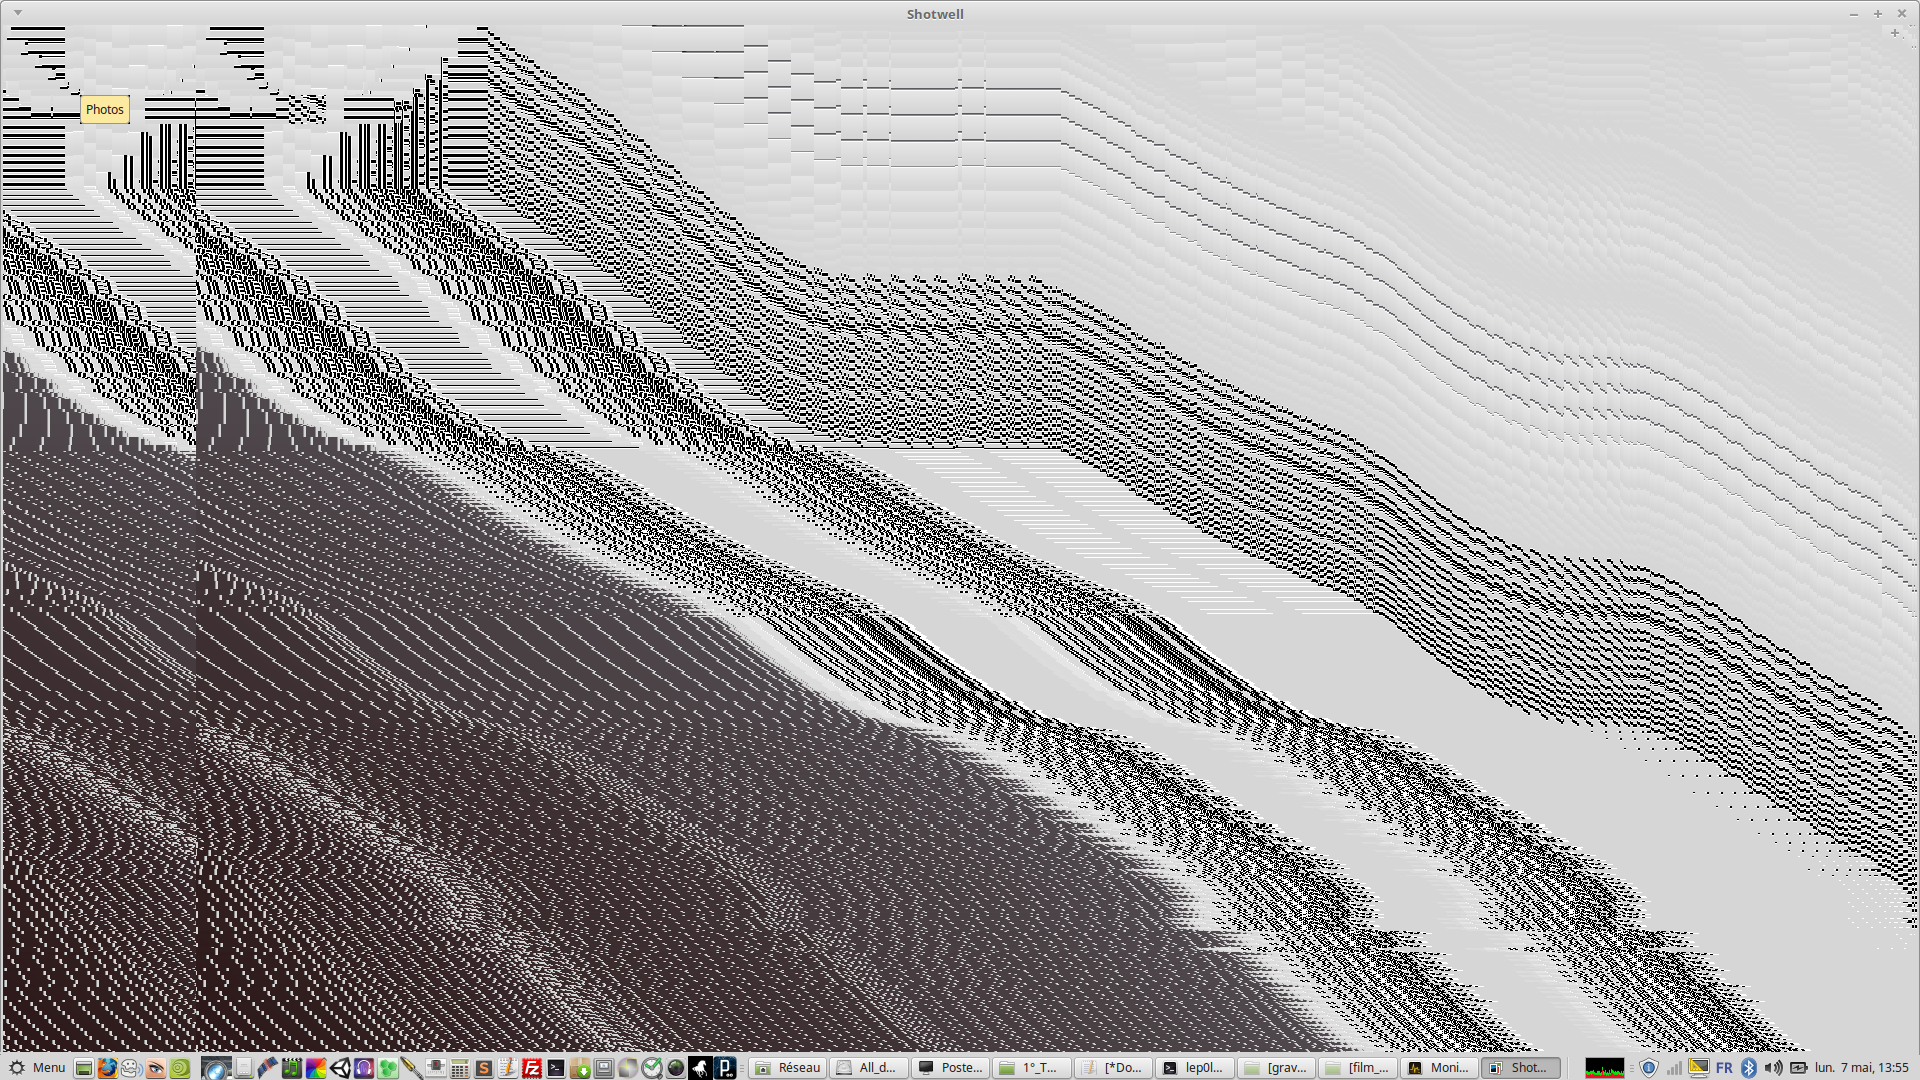Open the headphones audio app icon
Viewport: 1920px width, 1080px height.
[x=364, y=1068]
